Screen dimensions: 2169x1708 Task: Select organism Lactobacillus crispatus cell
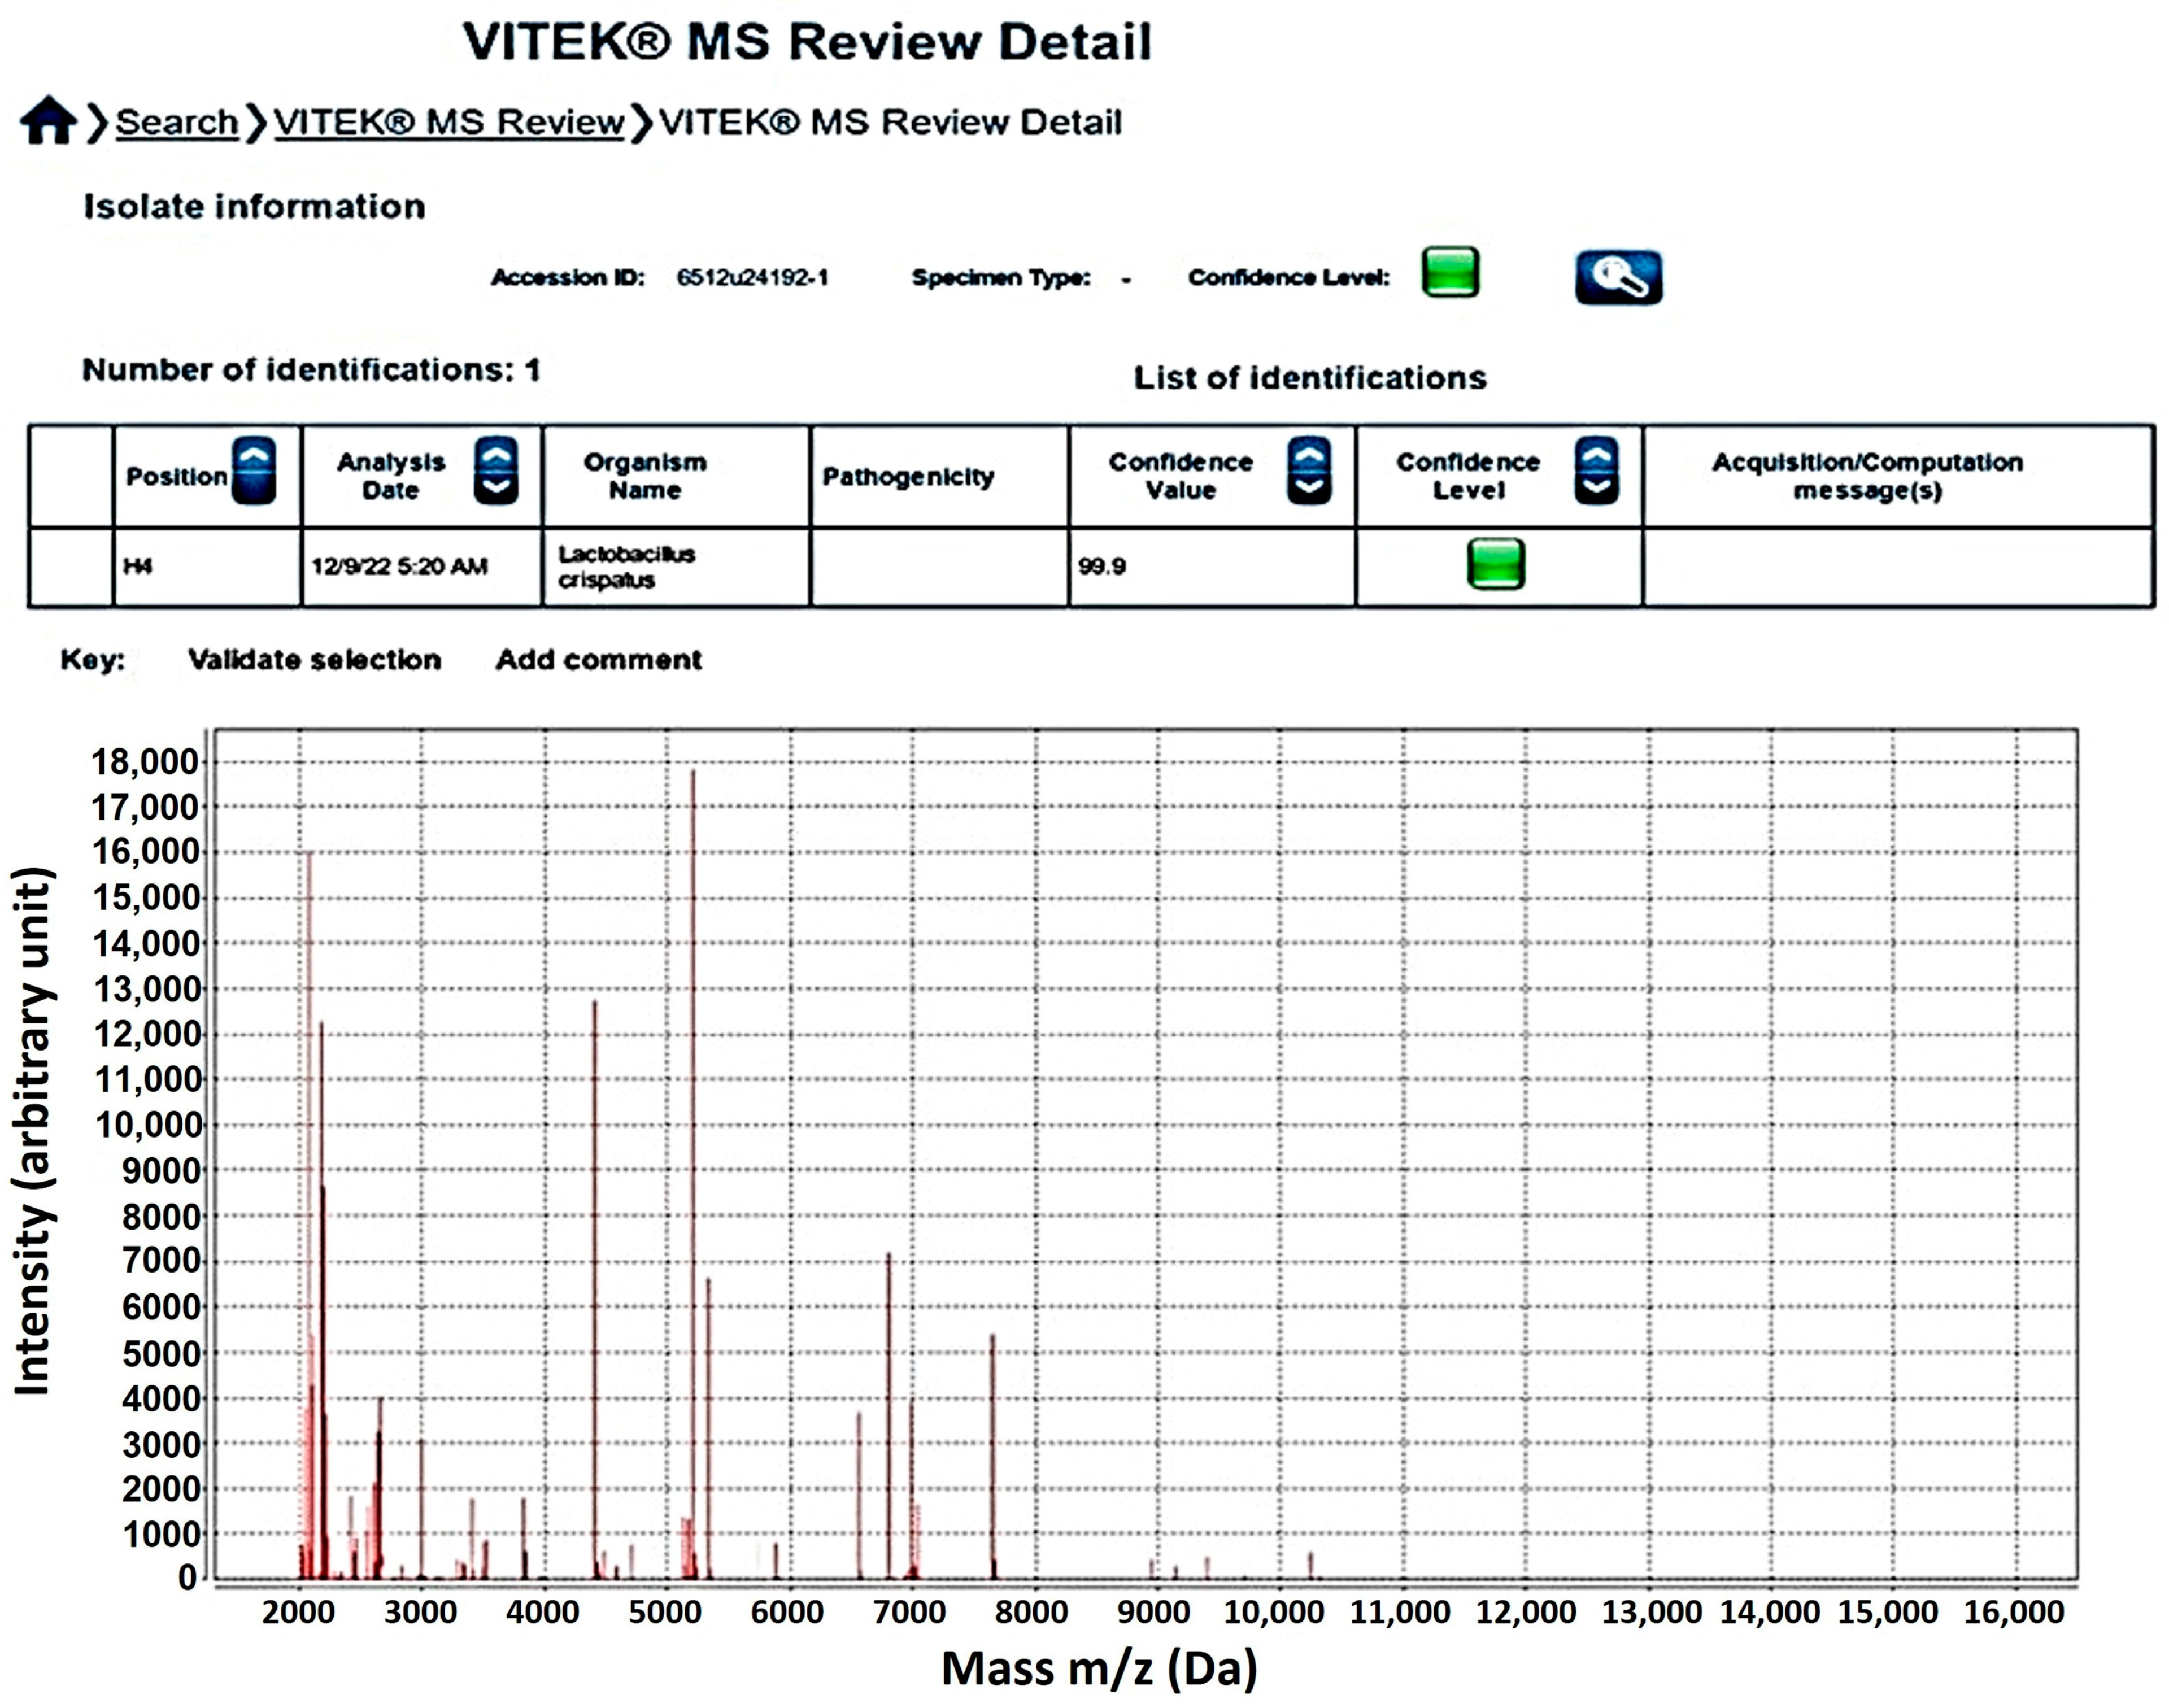click(x=676, y=567)
